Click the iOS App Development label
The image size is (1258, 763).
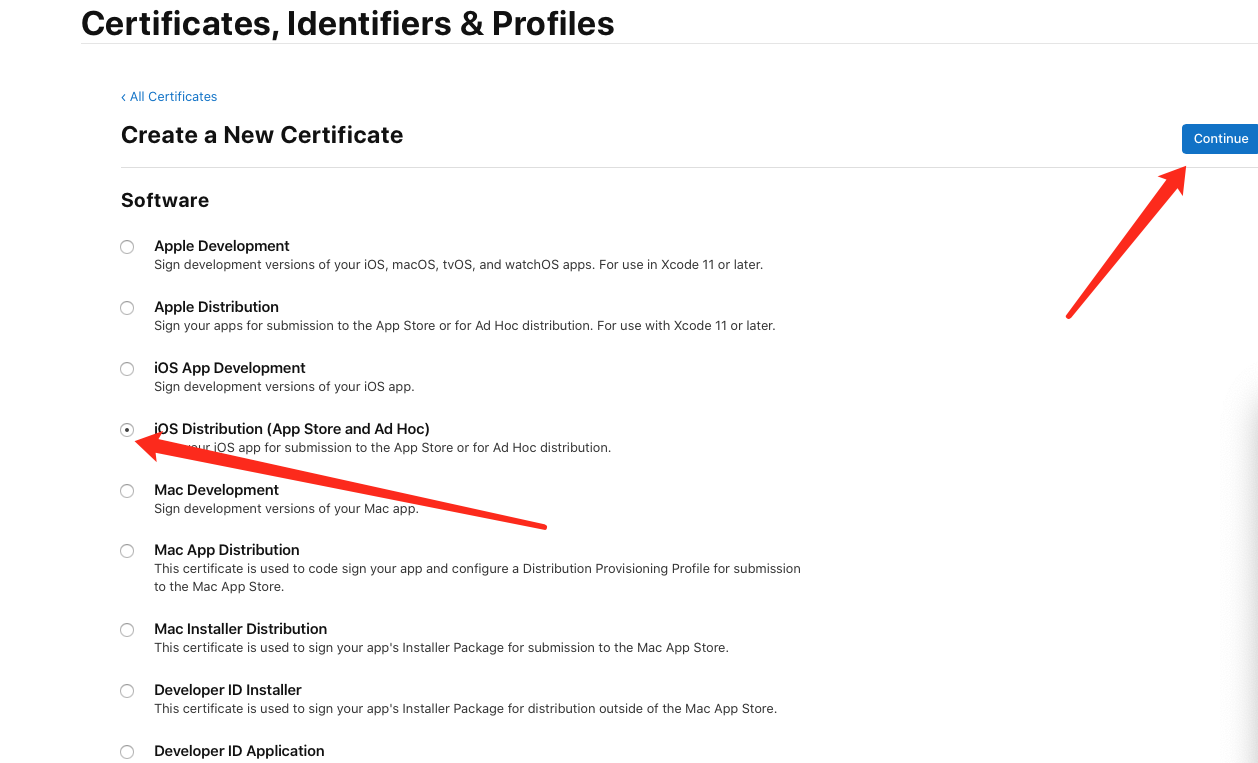pyautogui.click(x=230, y=368)
